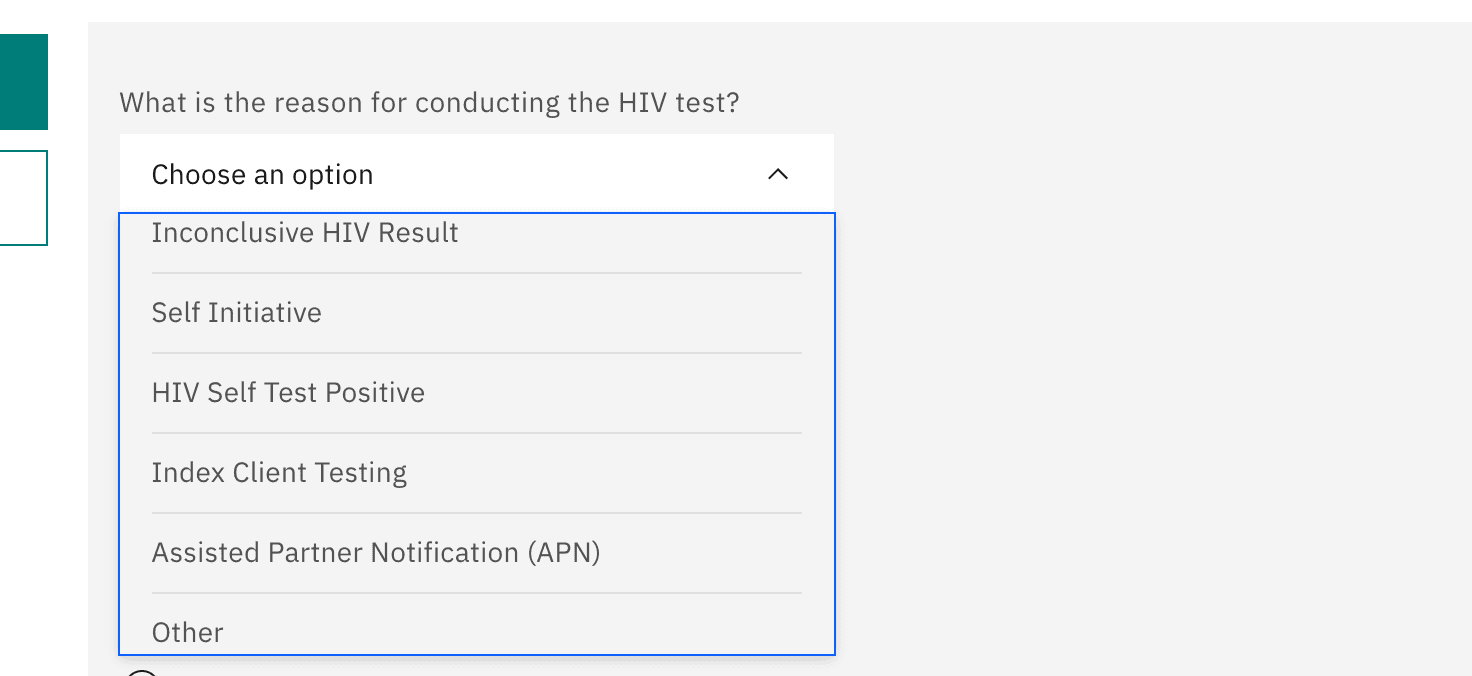Click the solid teal sidebar button
1472x676 pixels.
click(24, 82)
